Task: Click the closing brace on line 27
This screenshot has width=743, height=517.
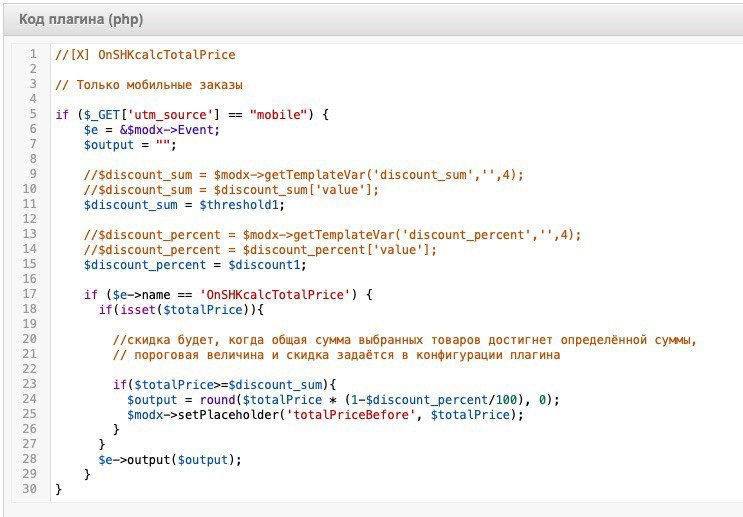Action: [102, 444]
